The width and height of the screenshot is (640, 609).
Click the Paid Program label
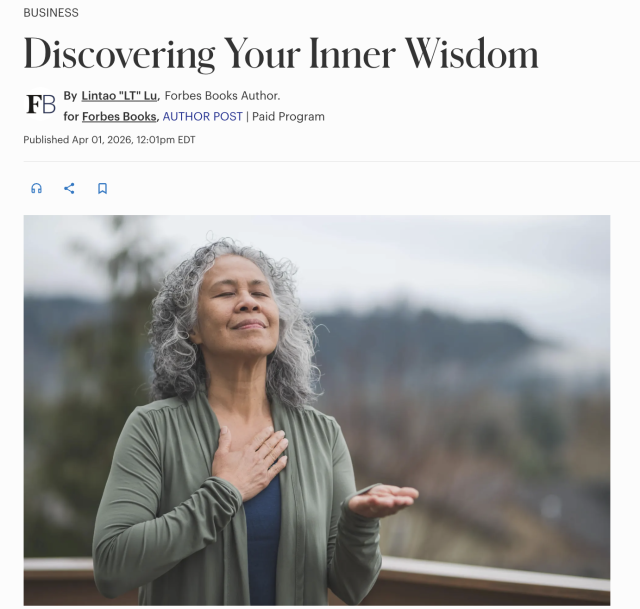[x=288, y=117]
